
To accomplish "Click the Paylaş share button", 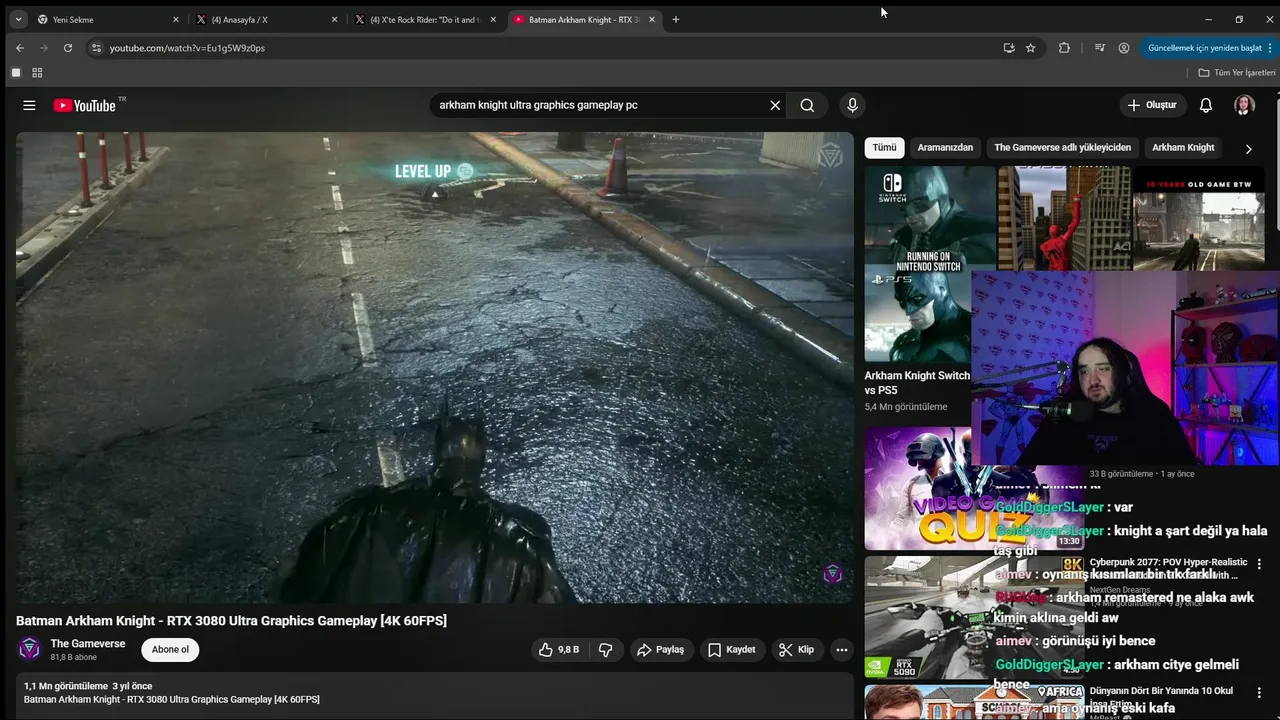I will tap(660, 650).
